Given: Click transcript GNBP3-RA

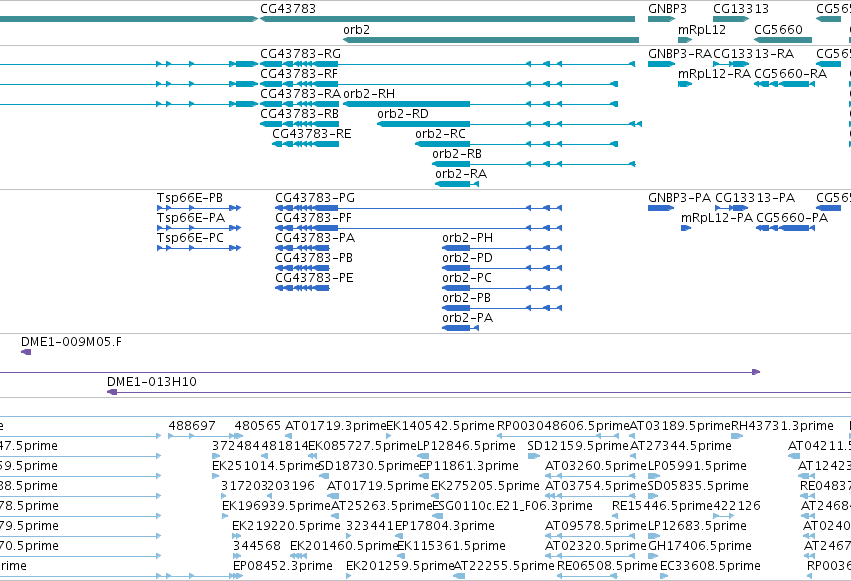Looking at the screenshot, I should [x=661, y=64].
